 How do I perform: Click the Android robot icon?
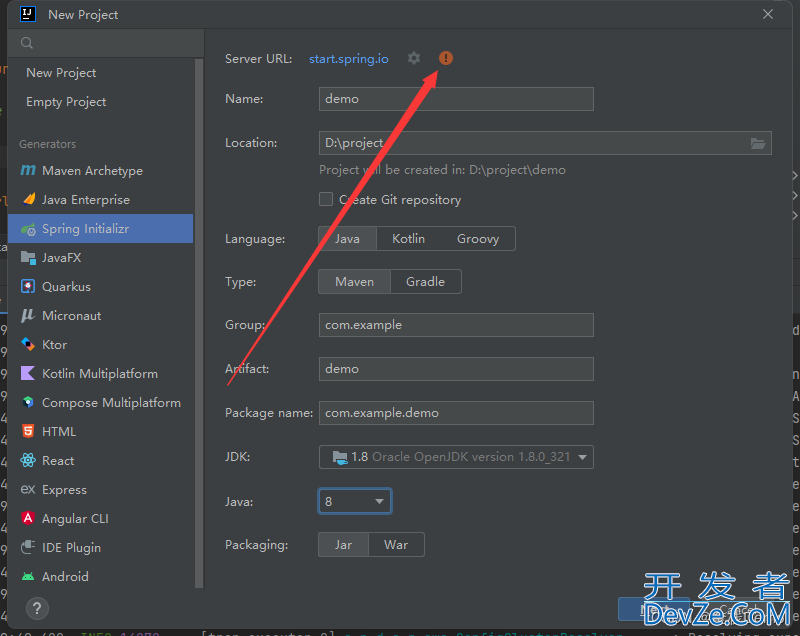[x=28, y=576]
